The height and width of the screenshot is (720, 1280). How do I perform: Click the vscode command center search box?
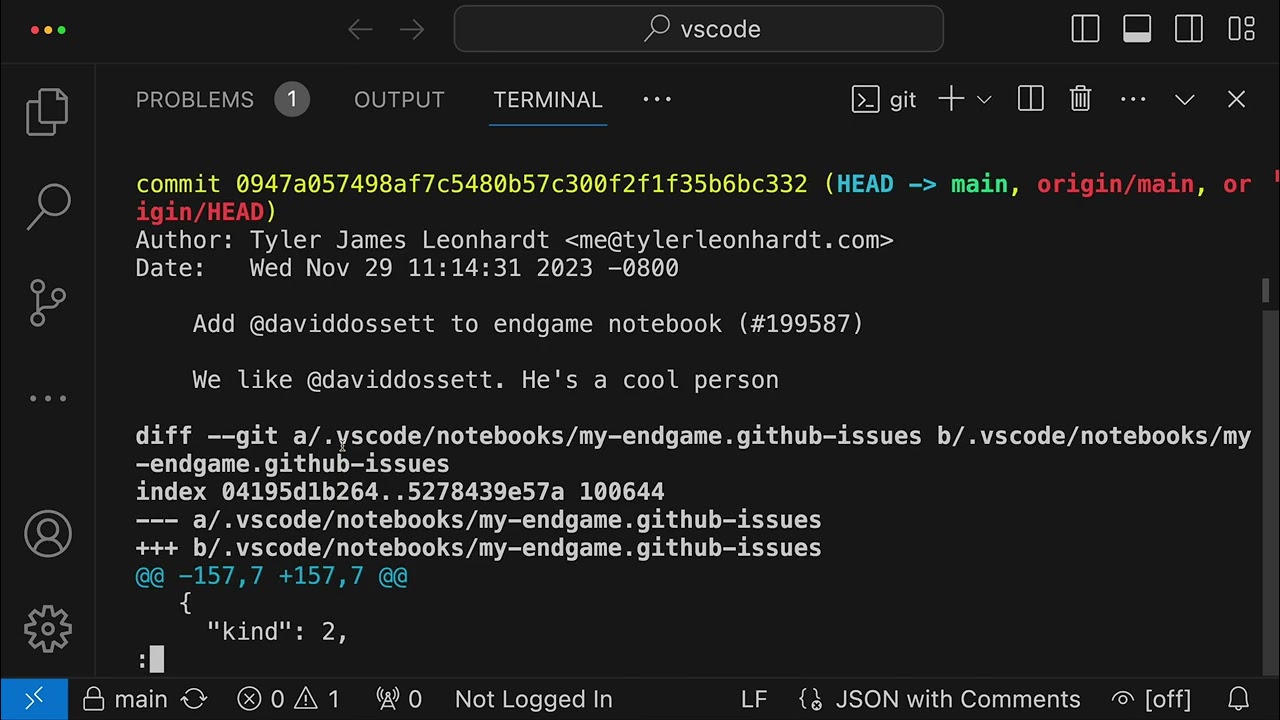pyautogui.click(x=699, y=29)
